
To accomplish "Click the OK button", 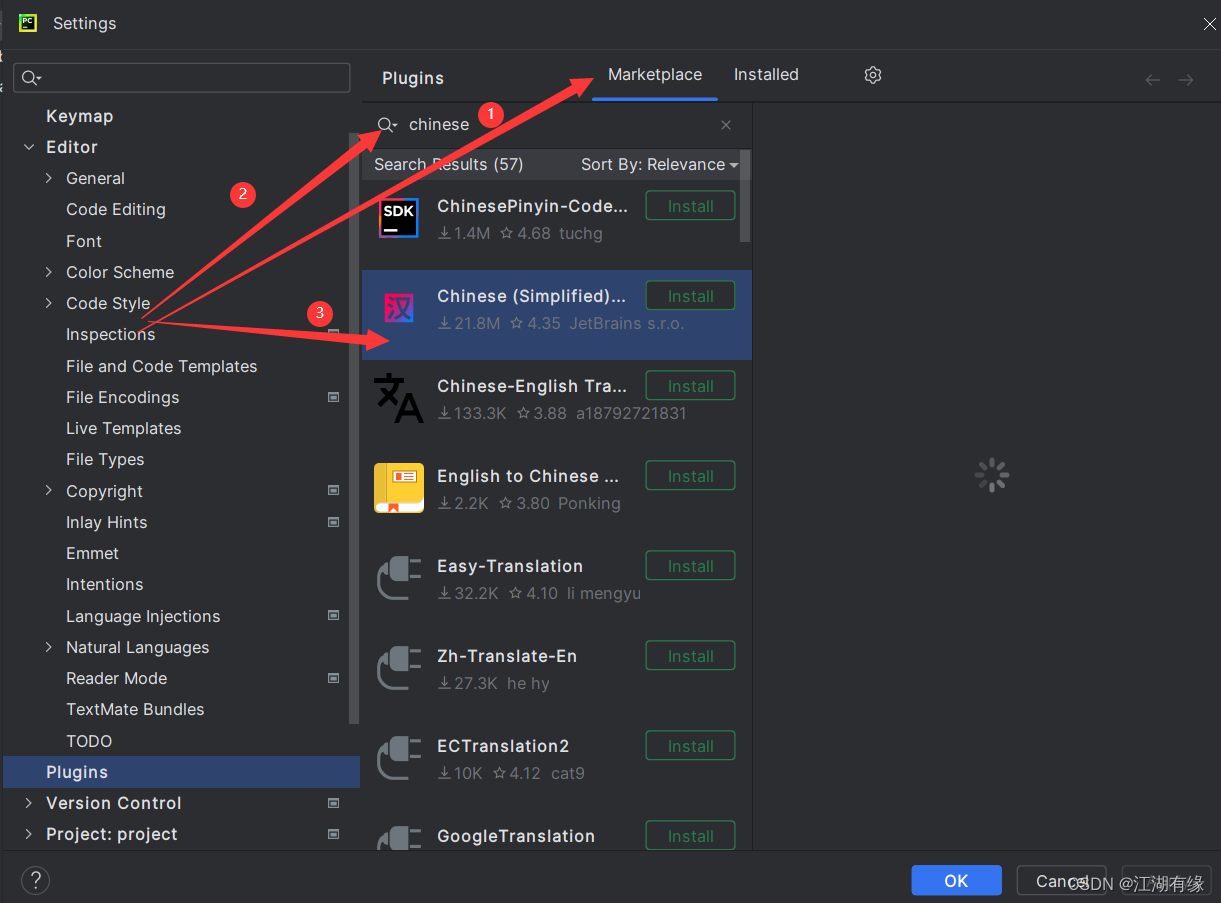I will (x=956, y=880).
